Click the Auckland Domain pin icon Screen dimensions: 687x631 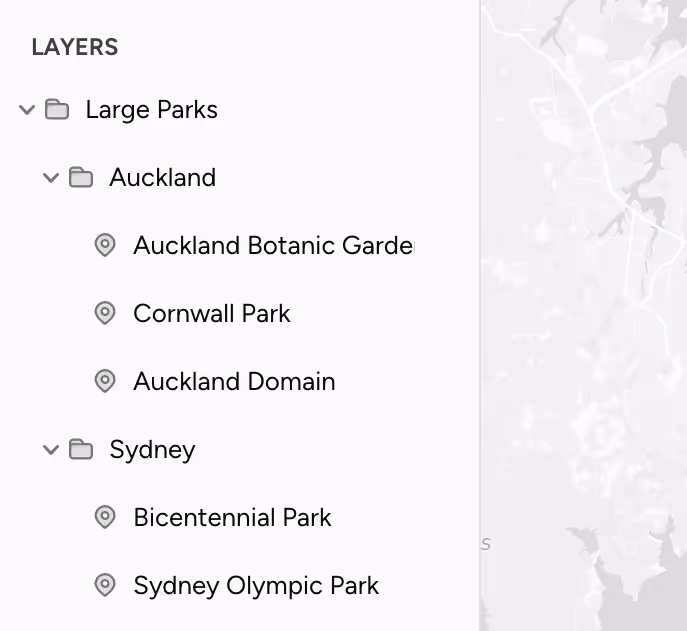[x=105, y=381]
